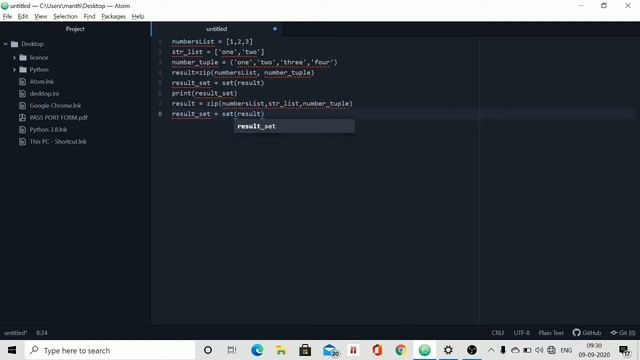Expand the licence folder
This screenshot has height=360, width=640.
tap(14, 58)
